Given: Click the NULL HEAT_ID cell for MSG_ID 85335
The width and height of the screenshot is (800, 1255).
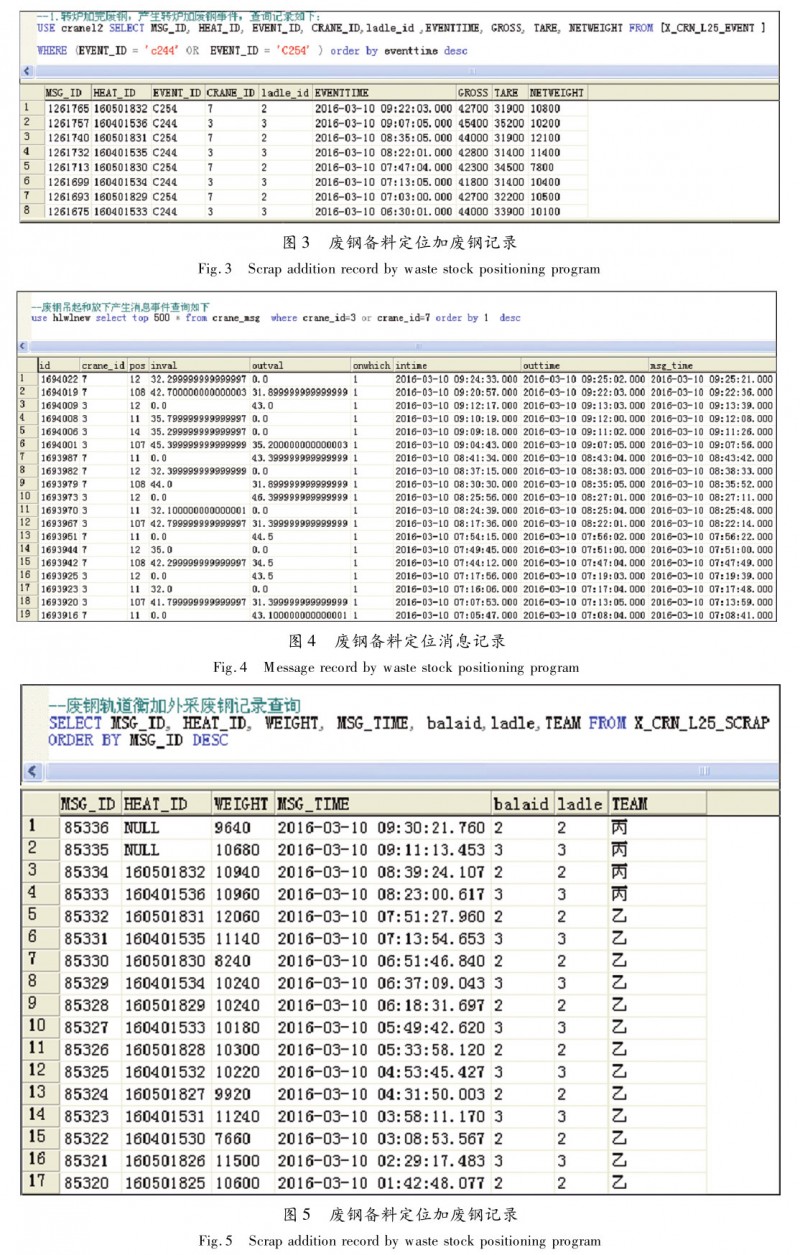Looking at the screenshot, I should tap(144, 851).
